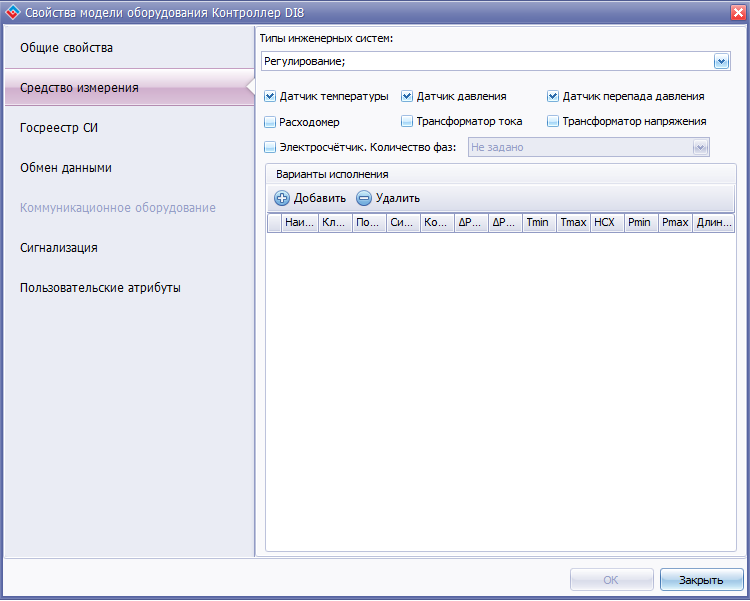Click the НСХ column header
The width and height of the screenshot is (750, 601).
click(607, 223)
